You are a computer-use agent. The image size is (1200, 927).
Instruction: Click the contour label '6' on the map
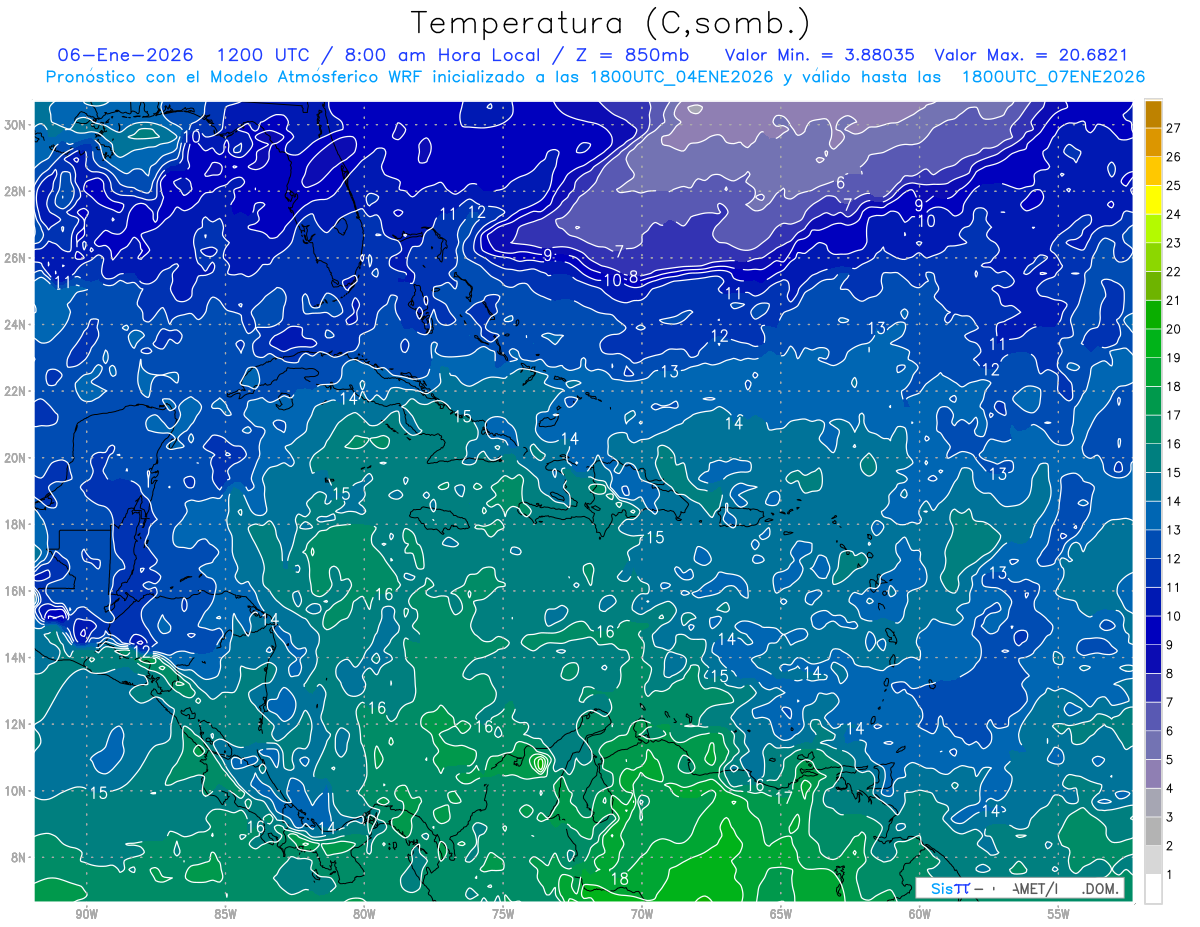tap(840, 183)
